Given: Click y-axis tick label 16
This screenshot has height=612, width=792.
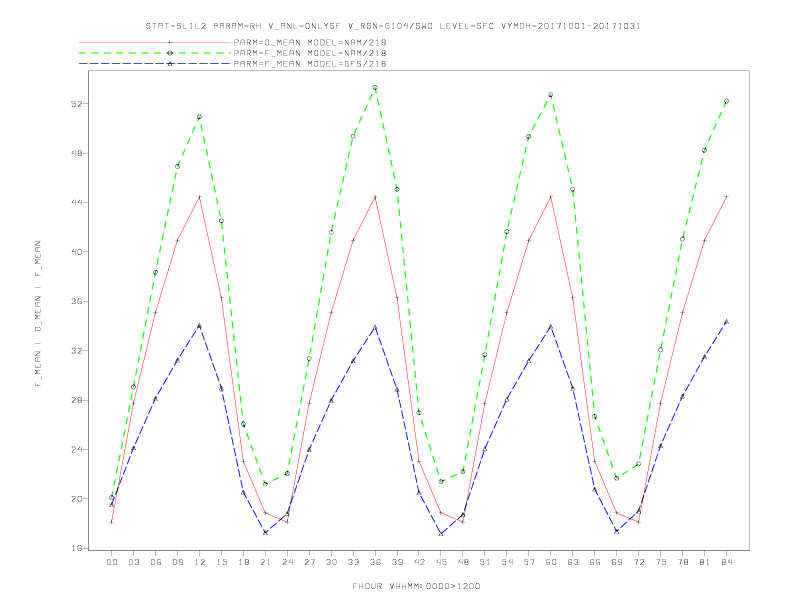Looking at the screenshot, I should click(x=78, y=548).
